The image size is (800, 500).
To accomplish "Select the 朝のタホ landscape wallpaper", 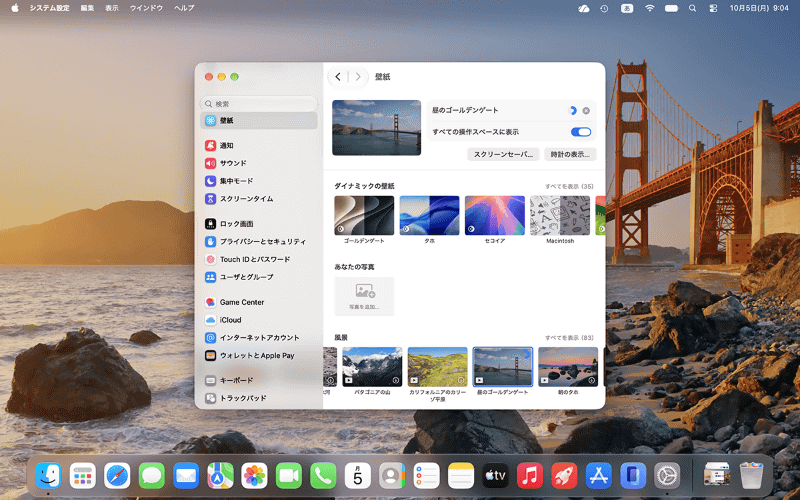I will [x=568, y=367].
